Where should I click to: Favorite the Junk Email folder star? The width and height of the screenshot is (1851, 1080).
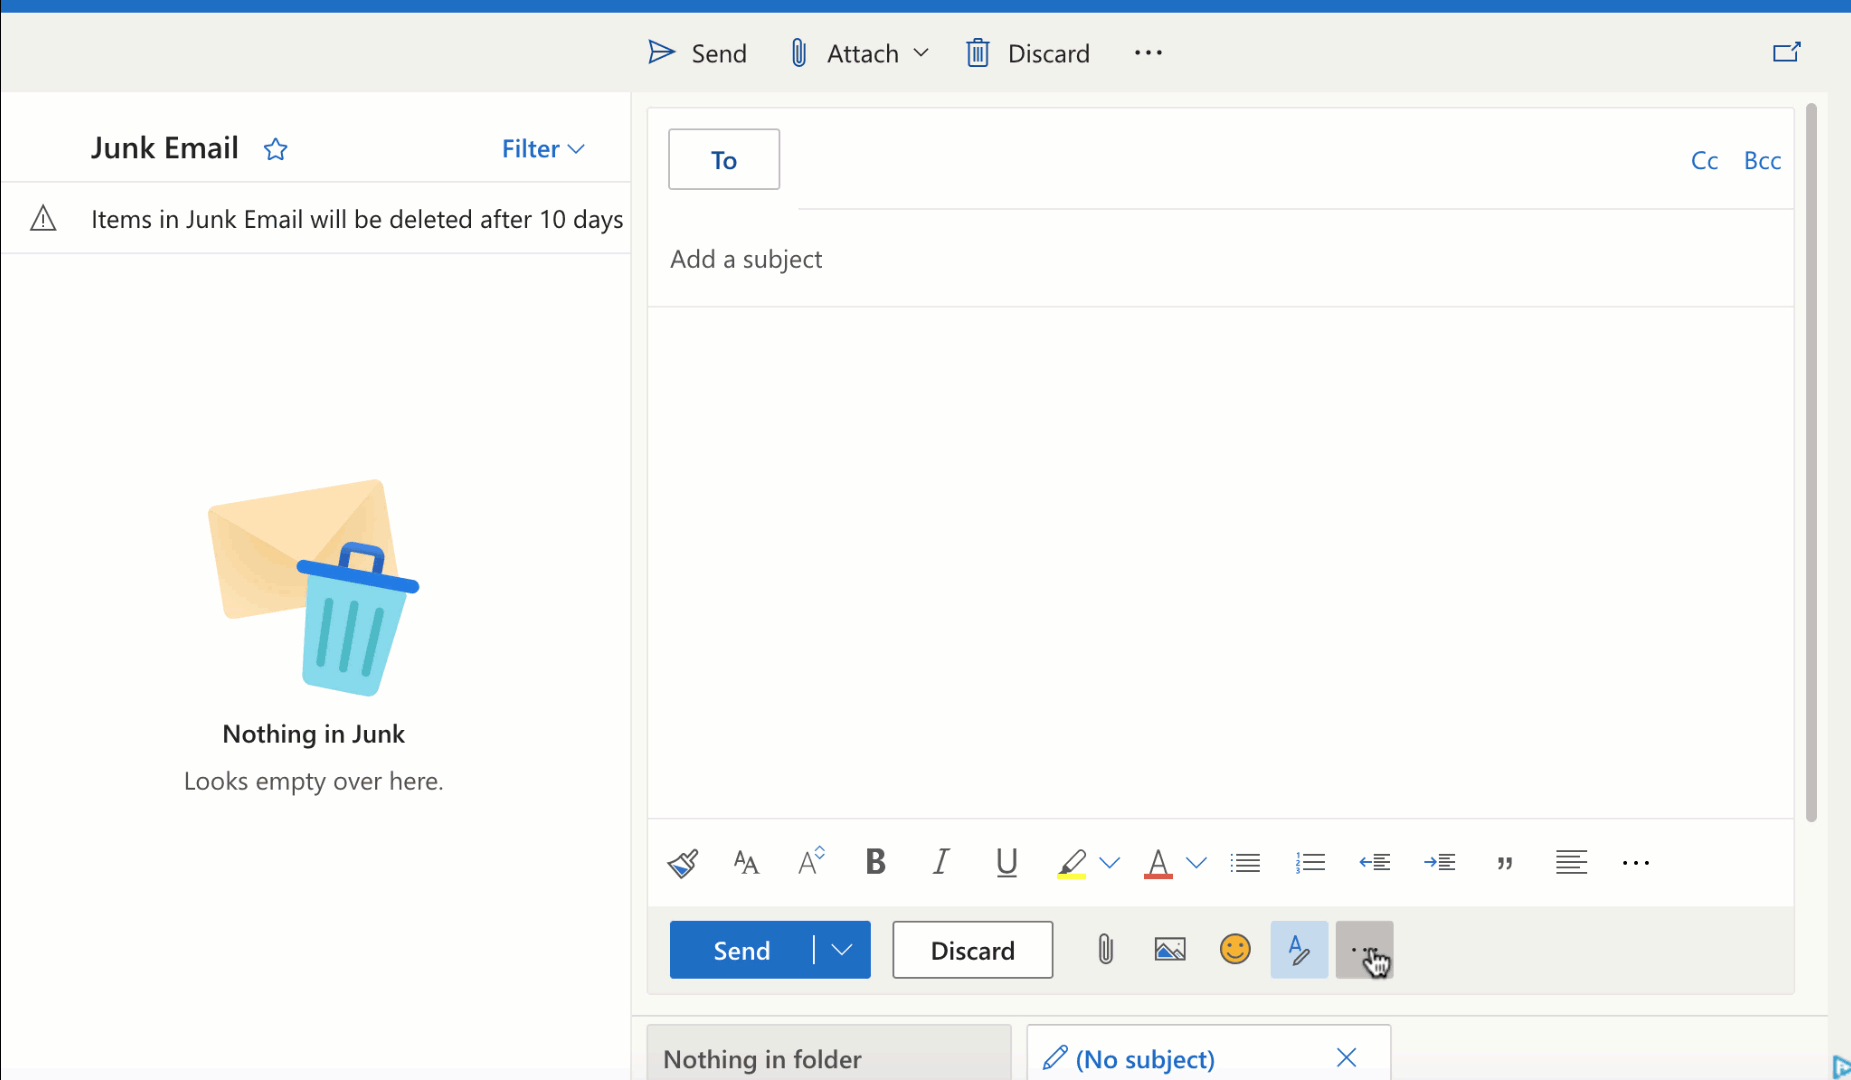click(x=276, y=149)
